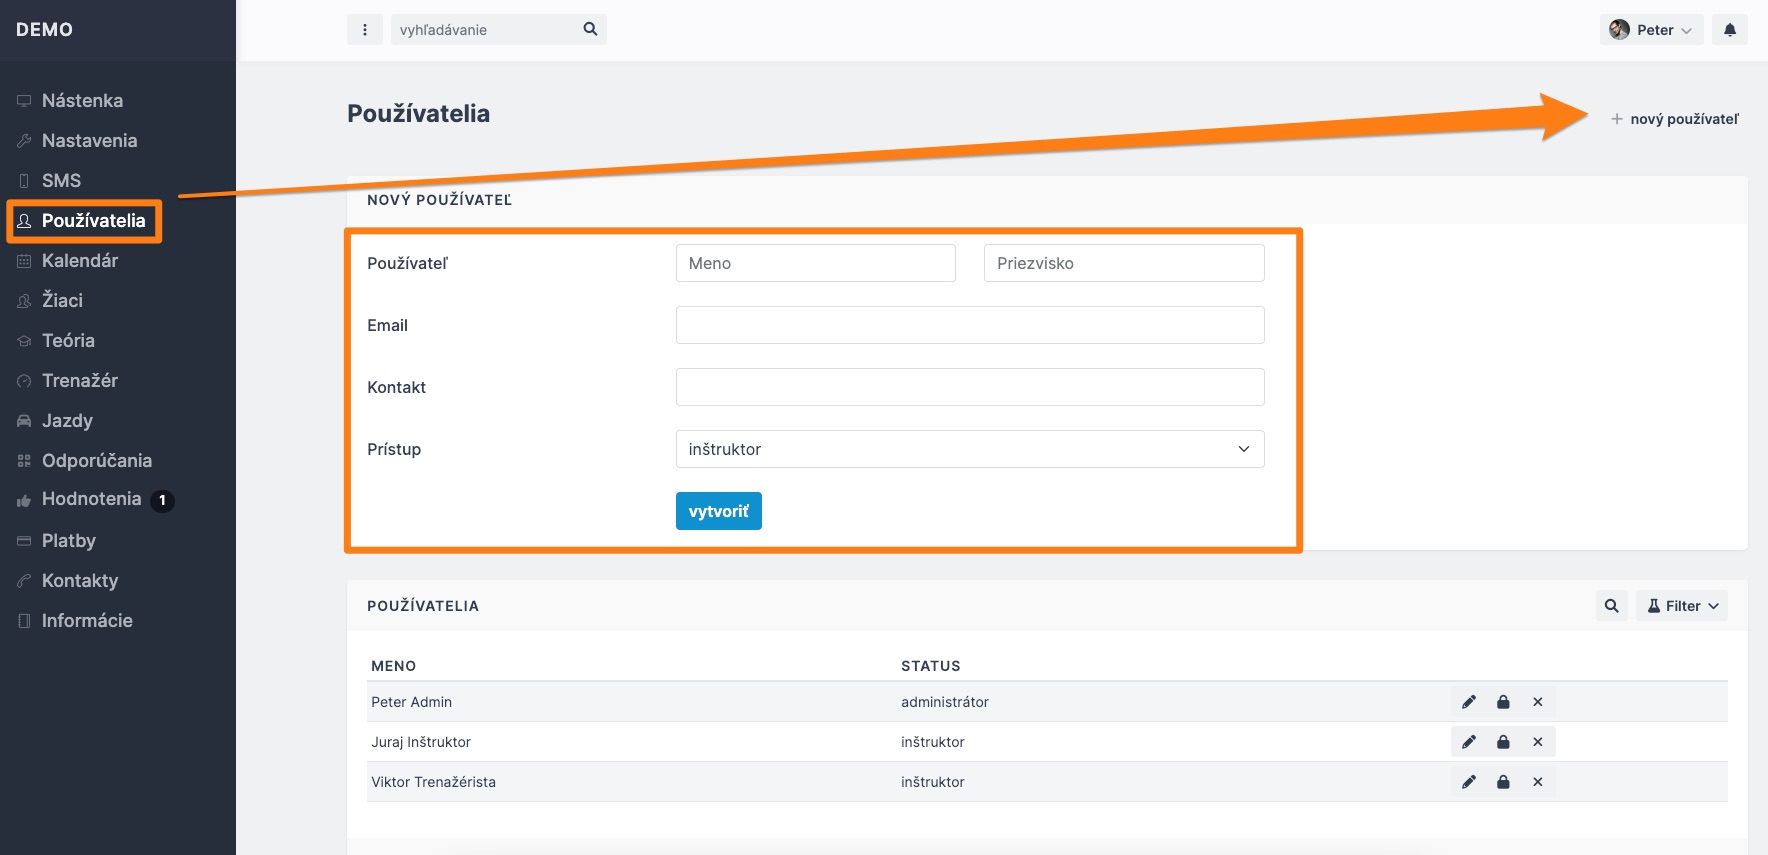
Task: Focus the Email input field
Action: tap(969, 325)
